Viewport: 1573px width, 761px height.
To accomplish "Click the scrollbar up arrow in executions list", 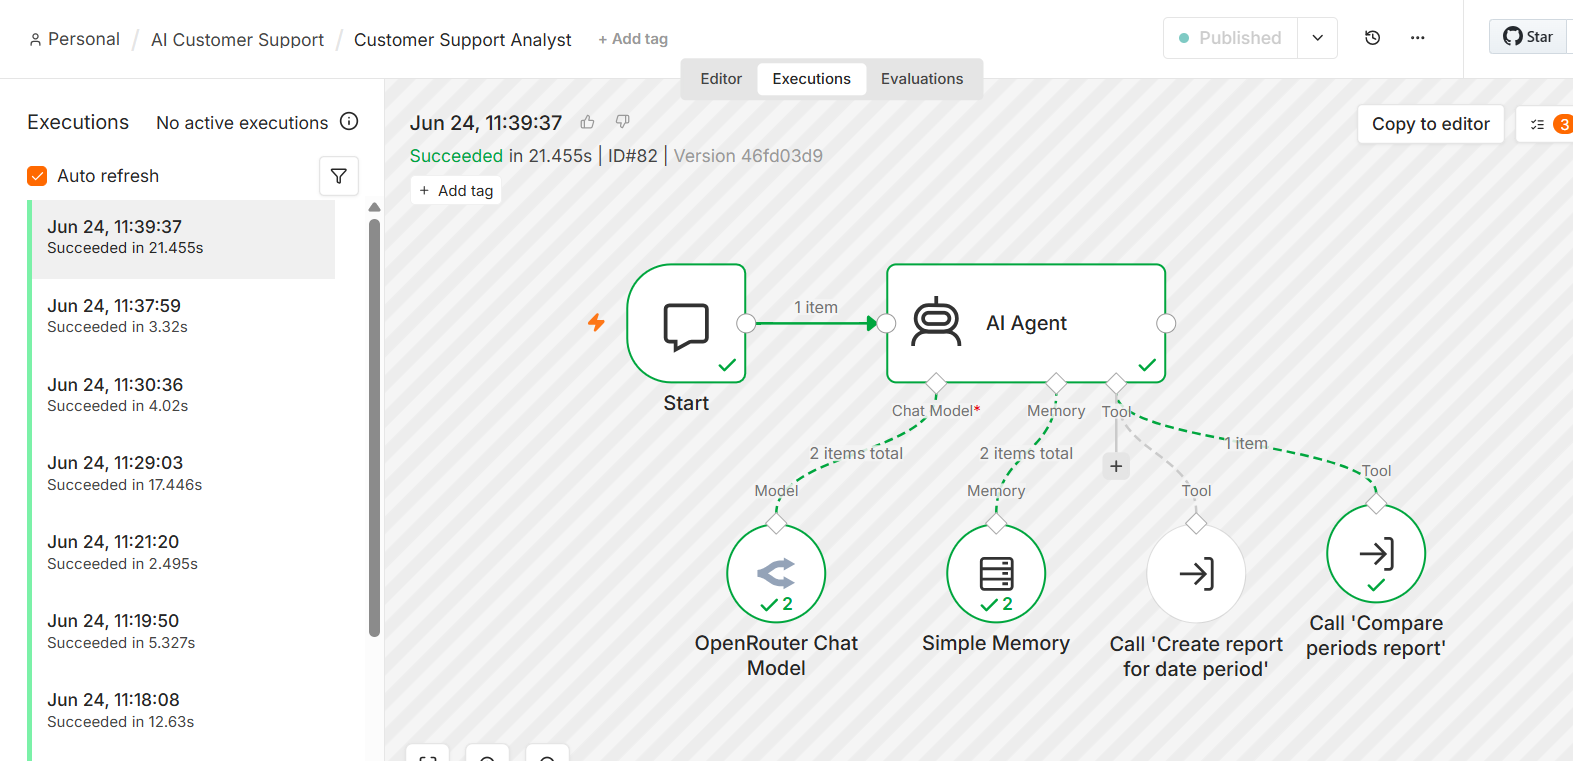I will tap(374, 207).
